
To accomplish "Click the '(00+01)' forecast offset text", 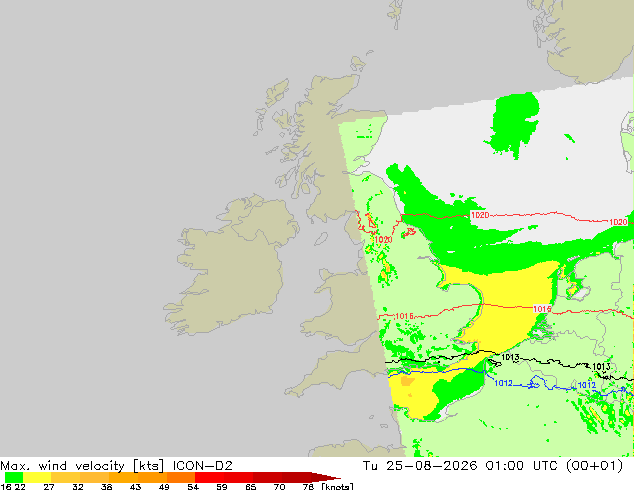I will [x=594, y=466].
